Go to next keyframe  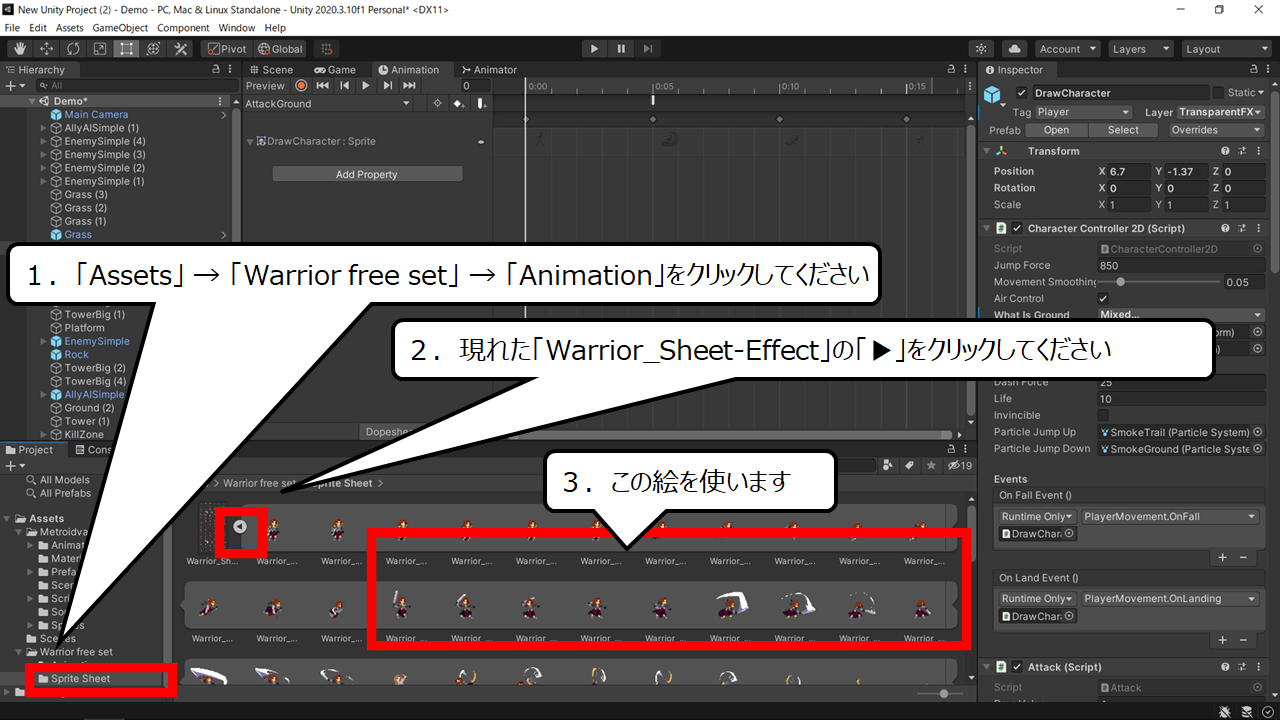click(x=388, y=86)
